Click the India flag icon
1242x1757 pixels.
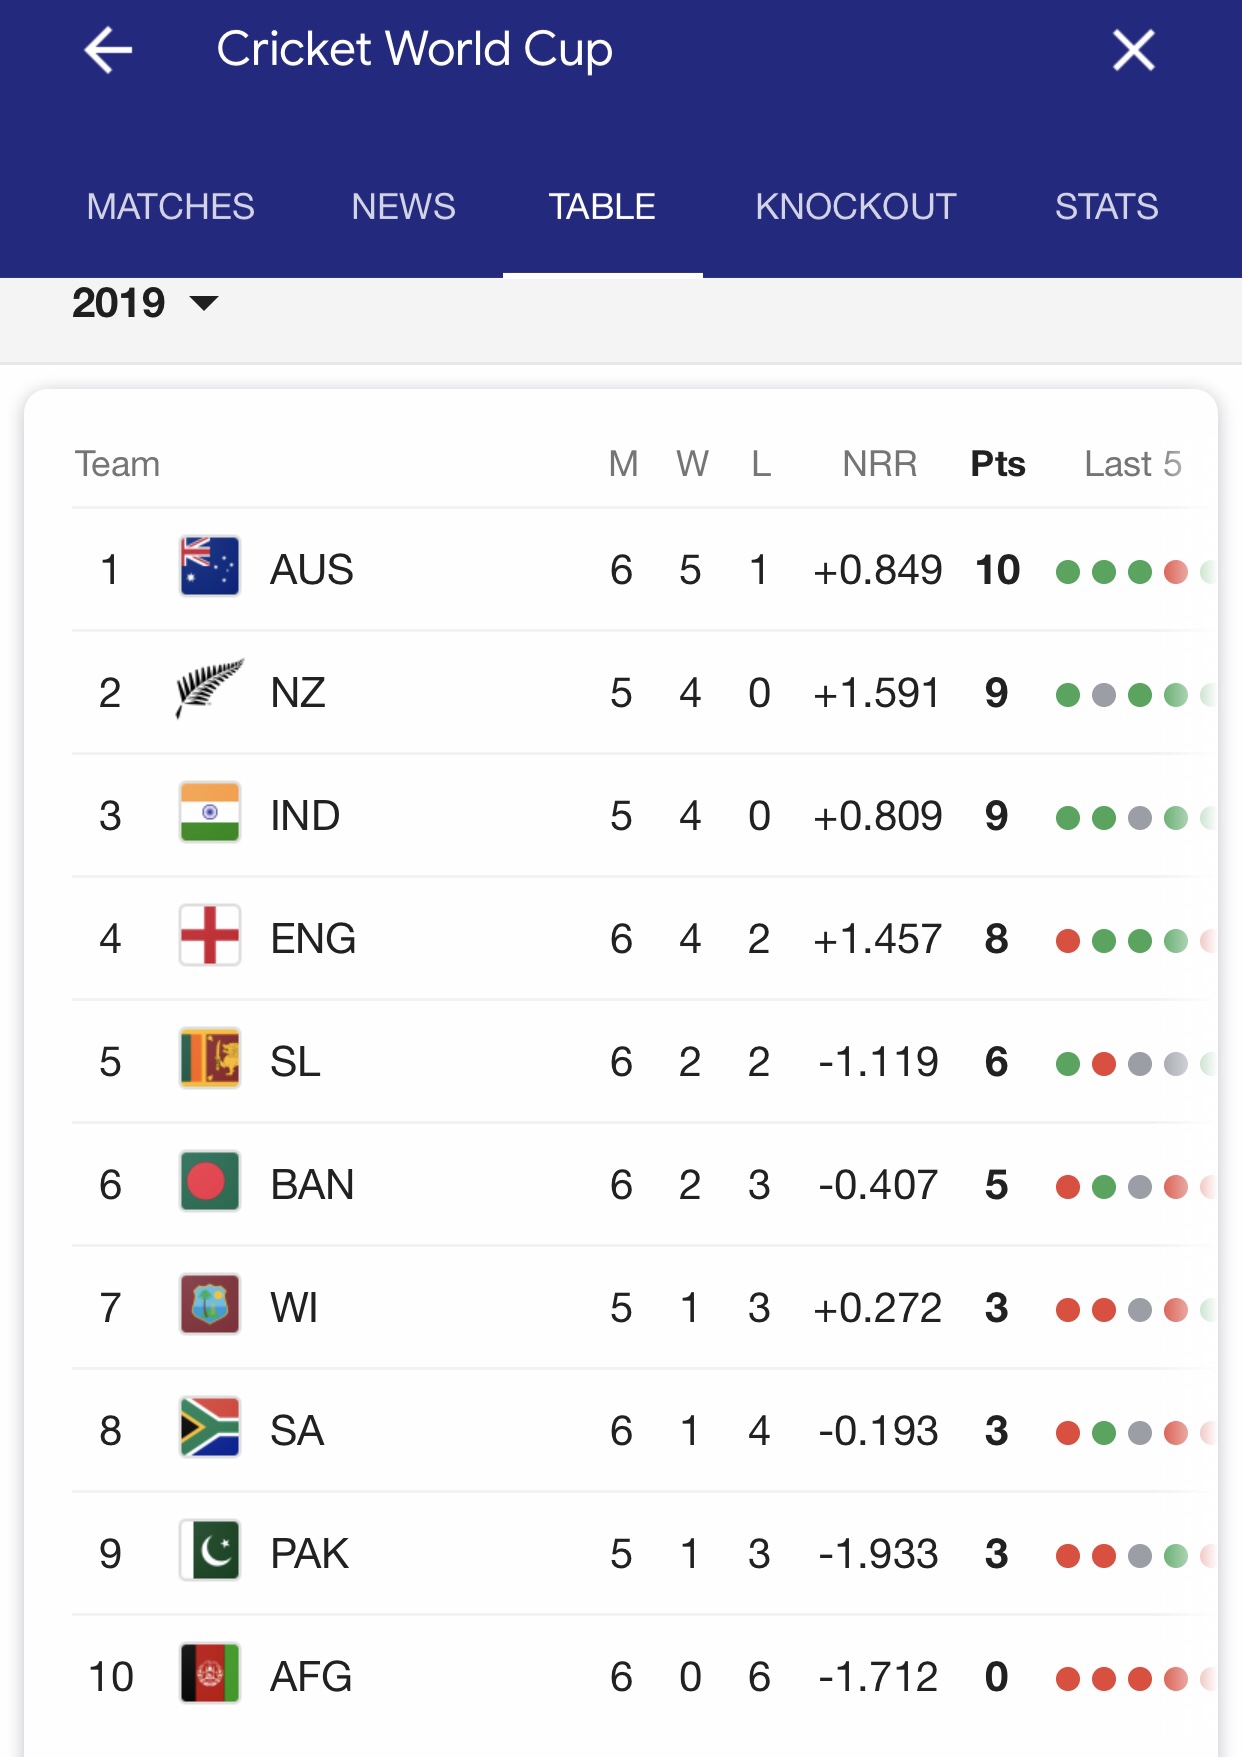[x=210, y=813]
